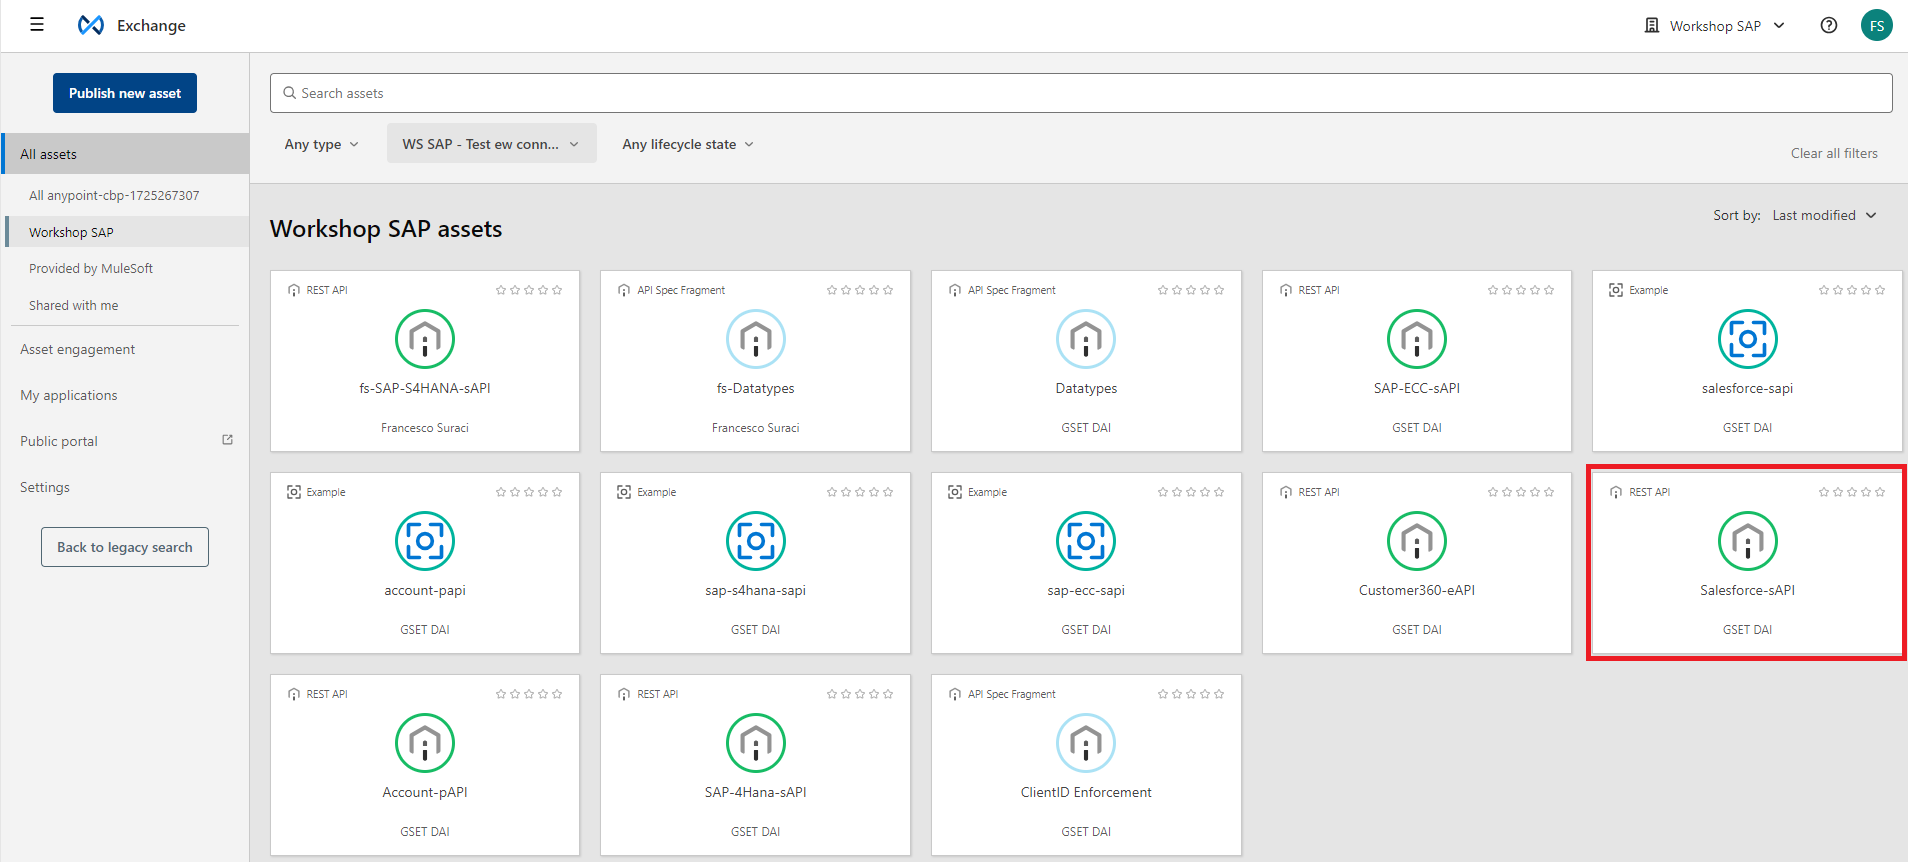Image resolution: width=1908 pixels, height=862 pixels.
Task: Click the star rating on account-papi card
Action: [529, 492]
